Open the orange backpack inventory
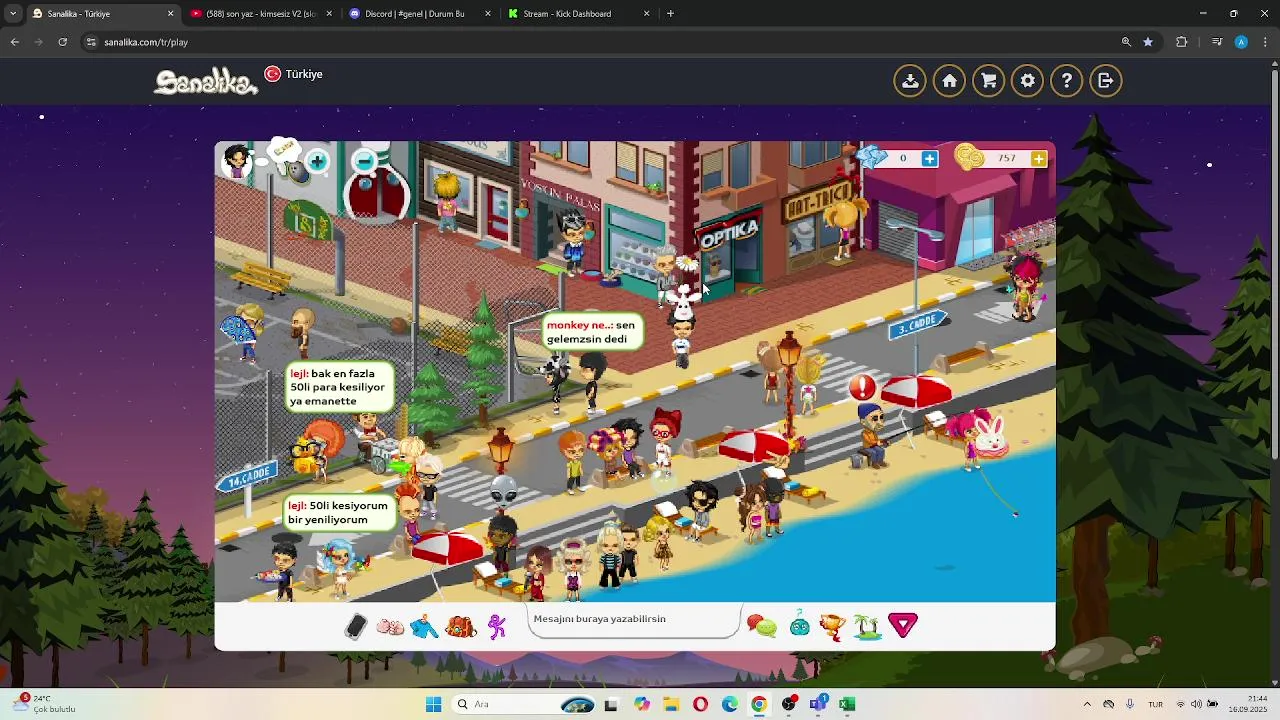 (460, 627)
